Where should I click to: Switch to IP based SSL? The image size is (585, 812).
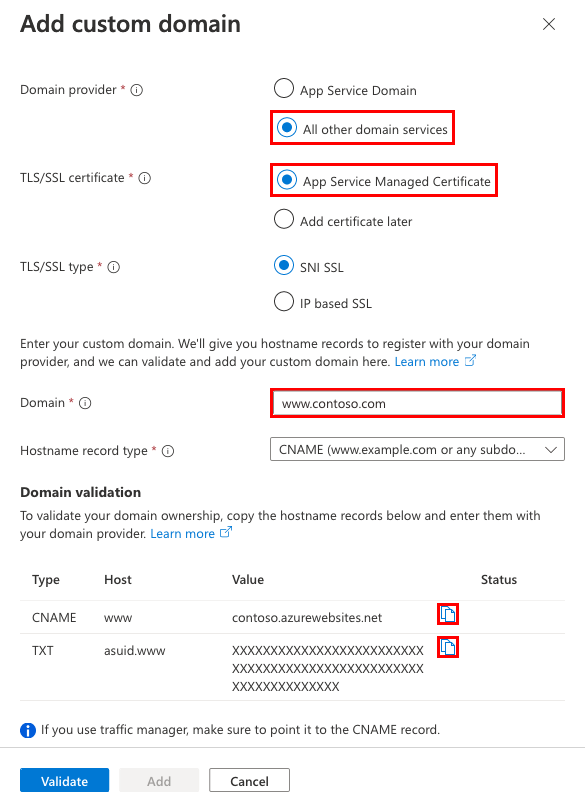point(284,301)
